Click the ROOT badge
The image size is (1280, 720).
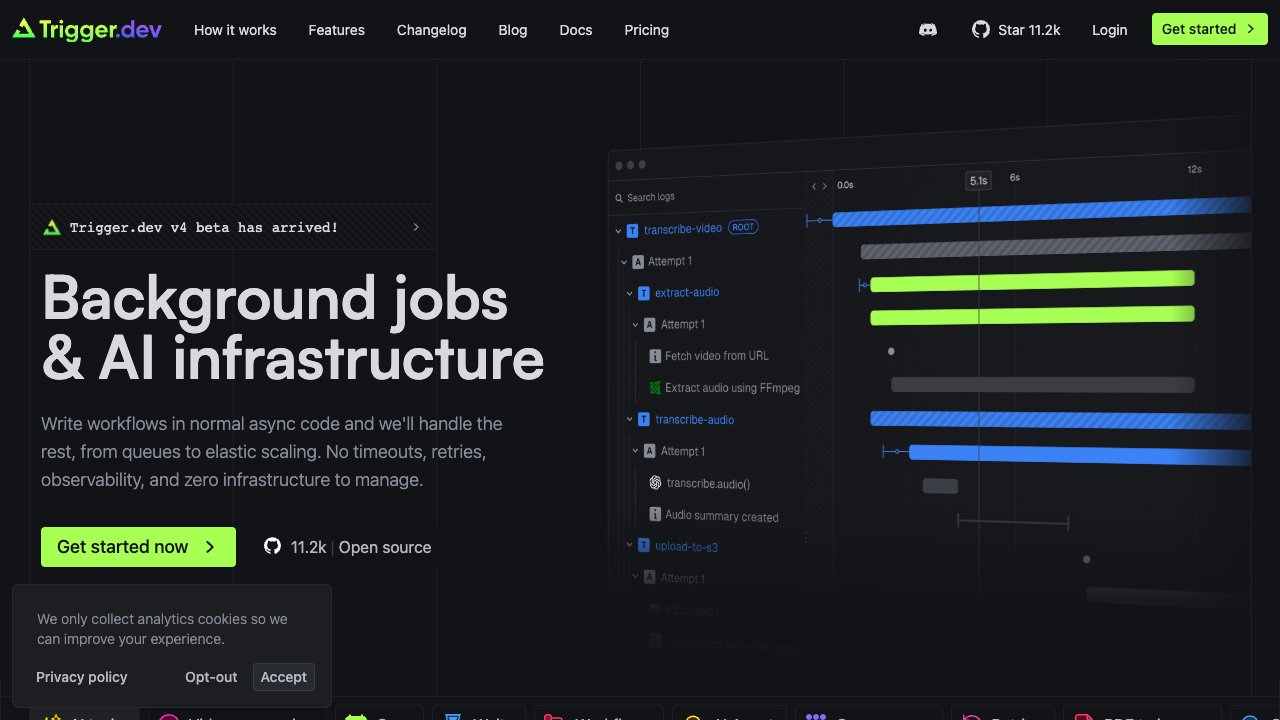click(743, 227)
